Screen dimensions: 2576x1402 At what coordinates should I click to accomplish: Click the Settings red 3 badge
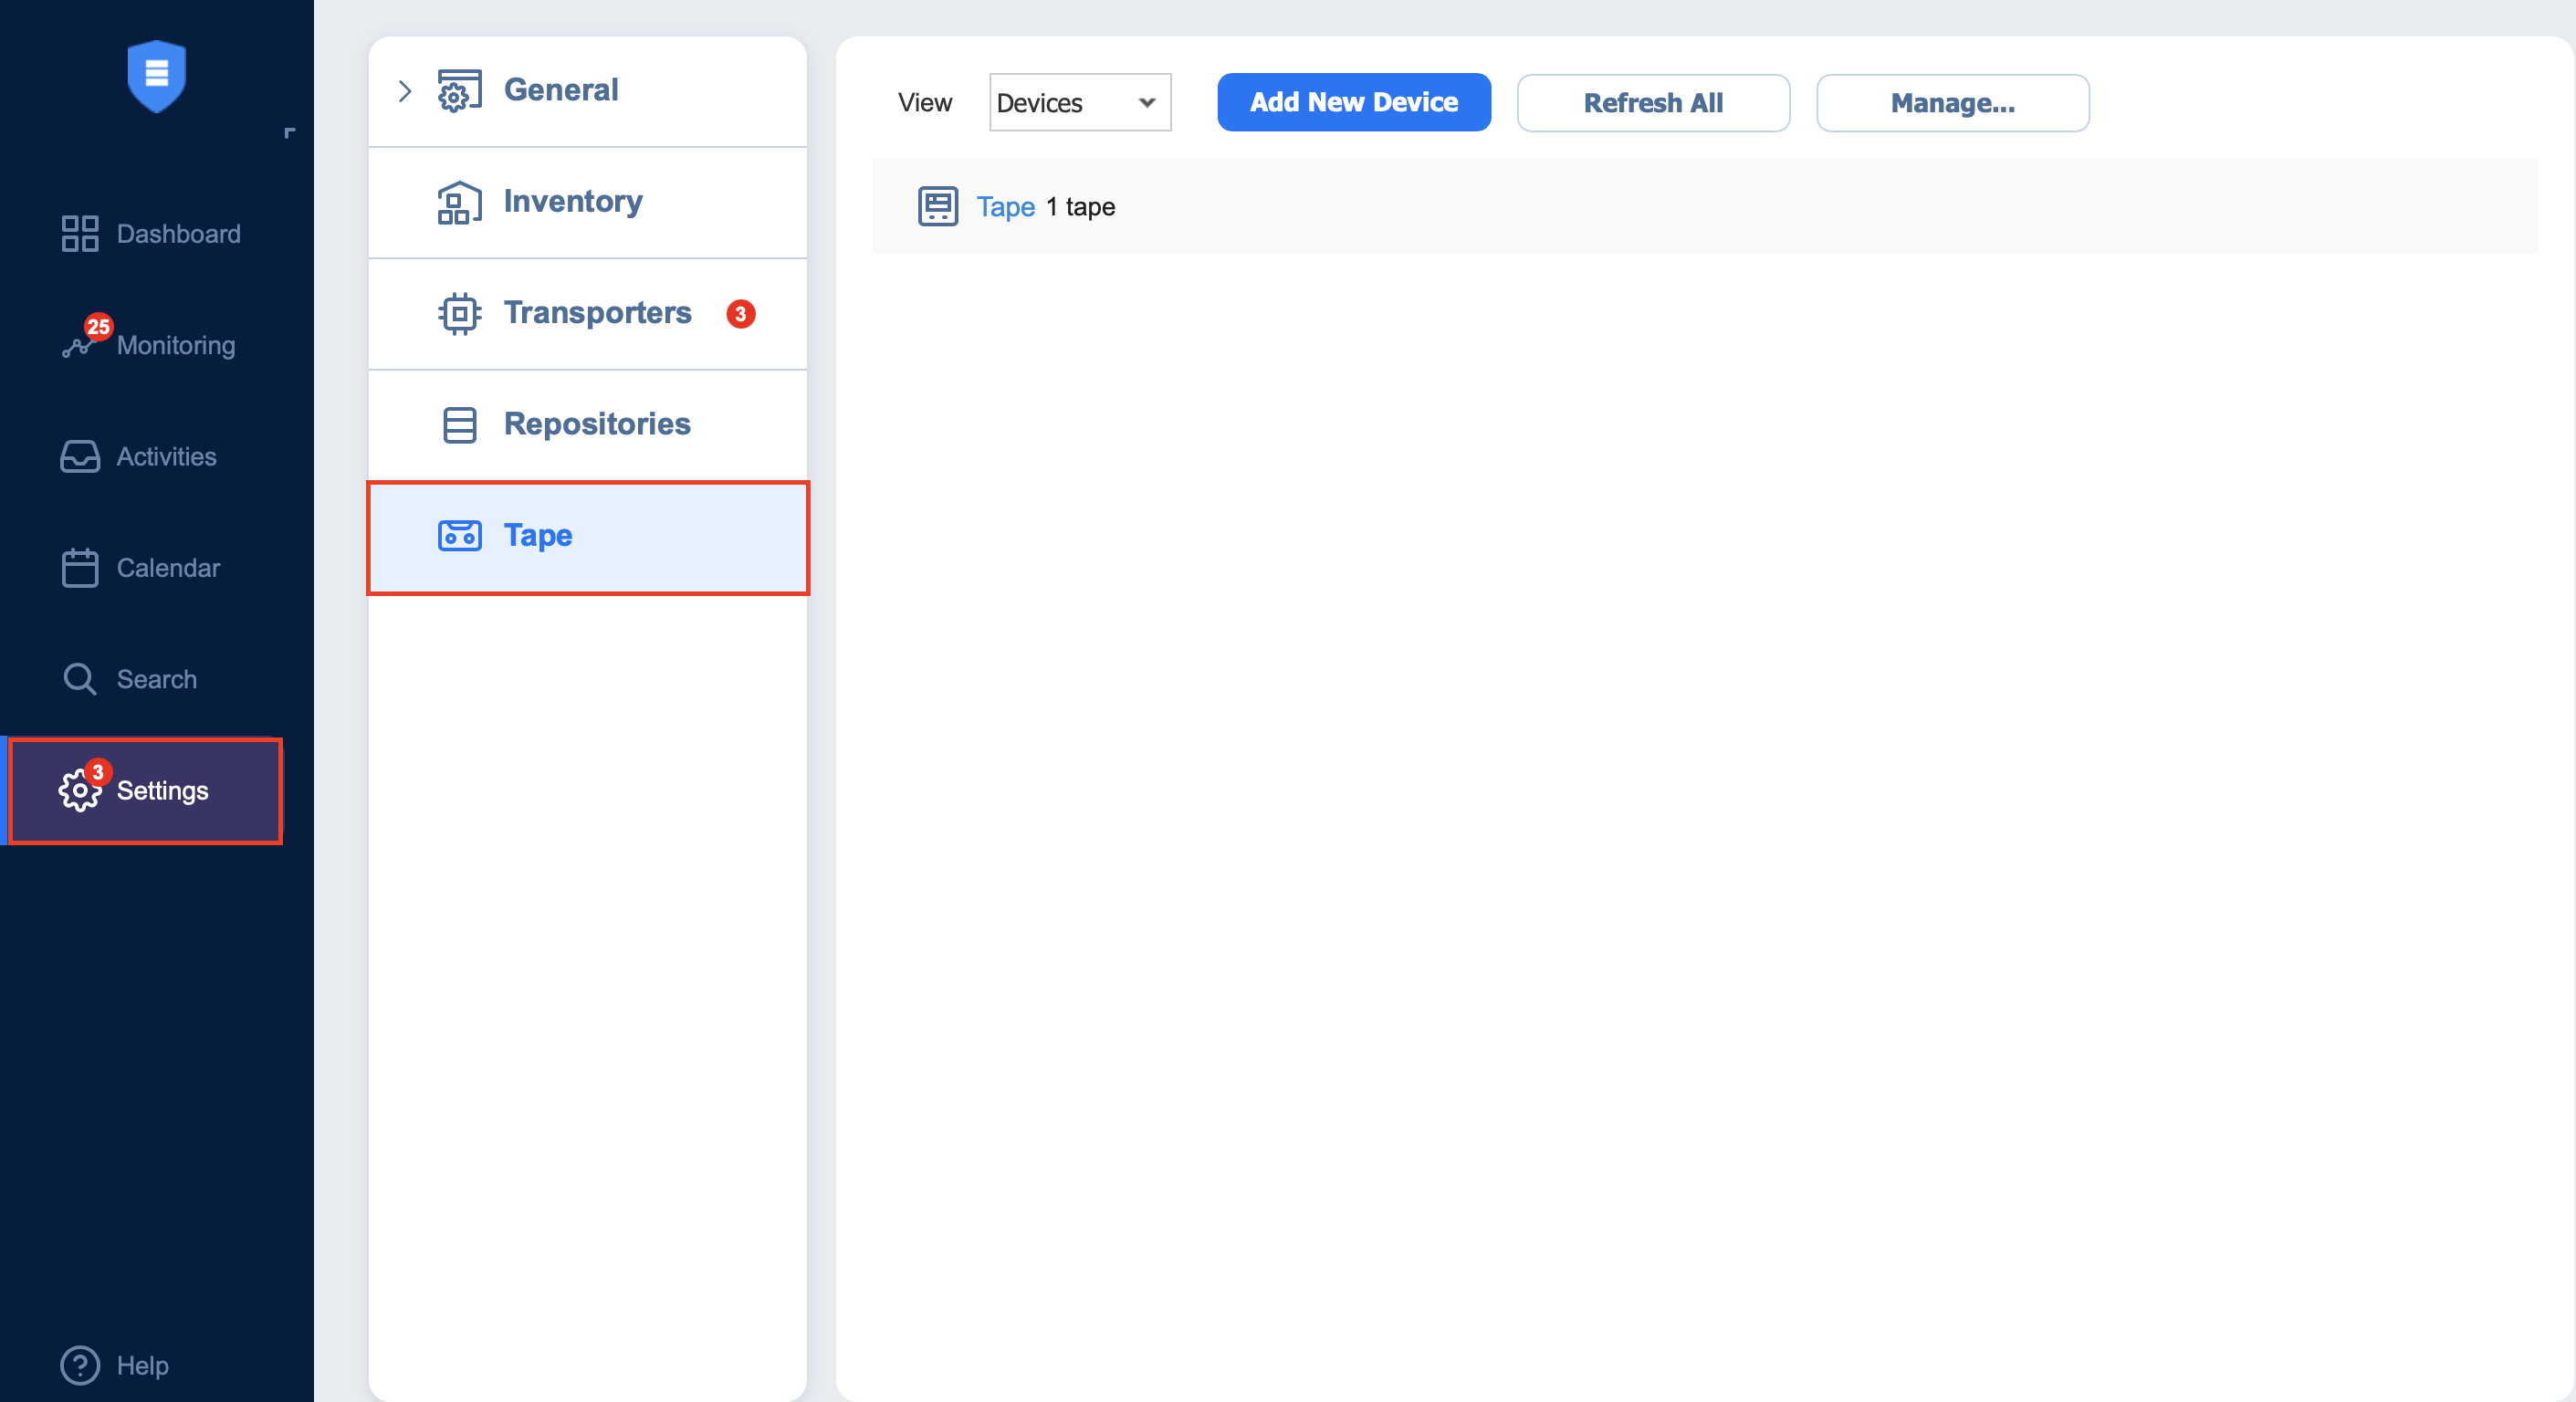click(97, 772)
